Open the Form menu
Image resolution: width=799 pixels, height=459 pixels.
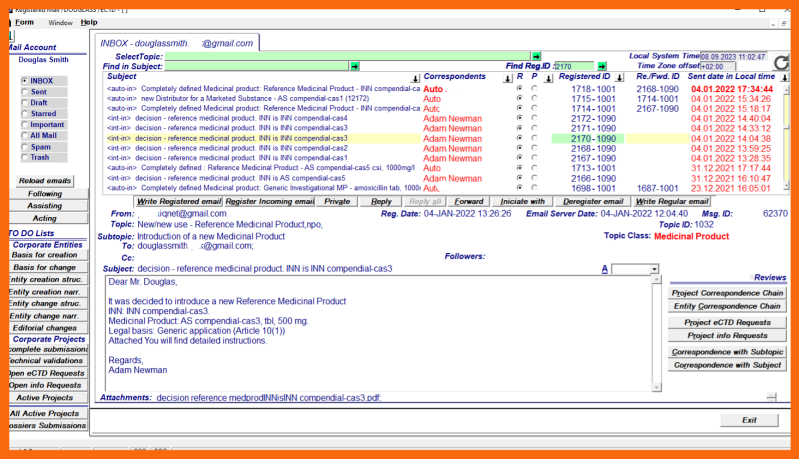[24, 22]
